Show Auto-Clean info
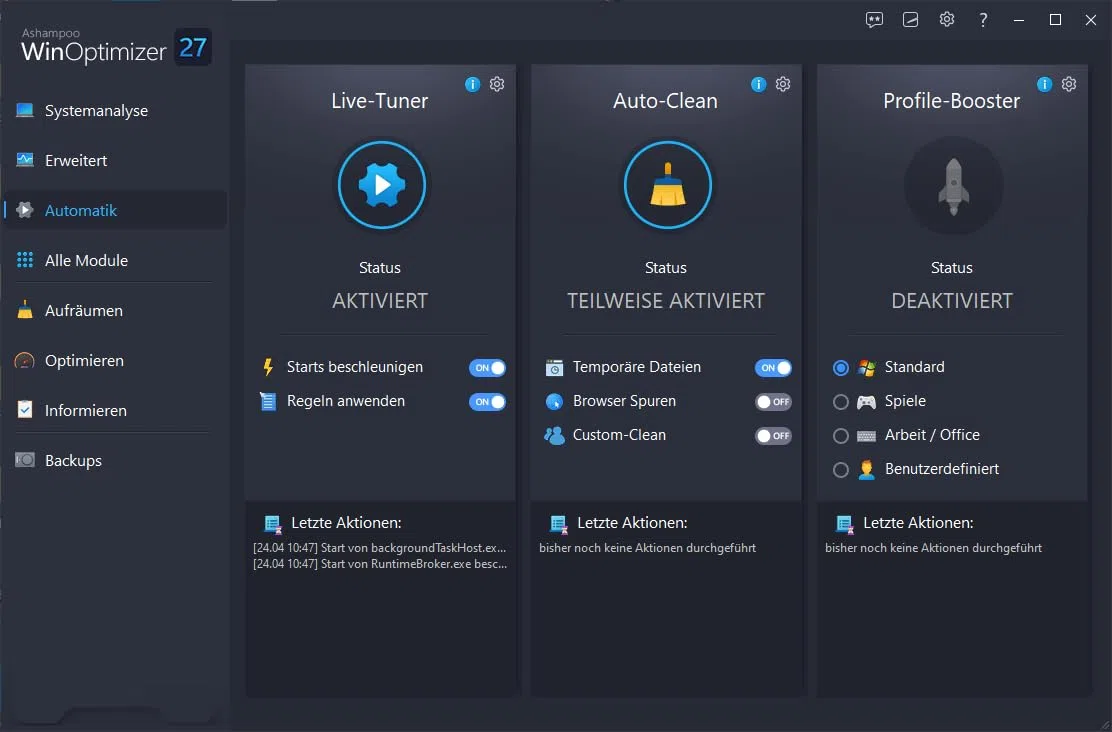Viewport: 1112px width, 732px height. (758, 84)
